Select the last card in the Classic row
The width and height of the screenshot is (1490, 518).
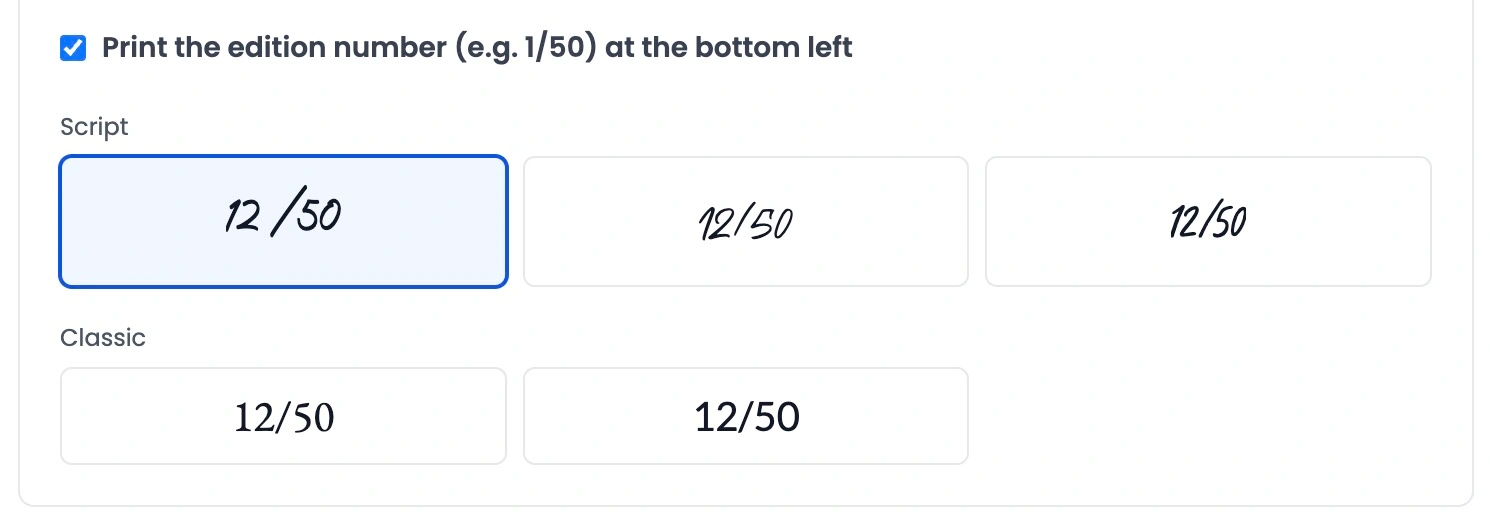pos(746,416)
